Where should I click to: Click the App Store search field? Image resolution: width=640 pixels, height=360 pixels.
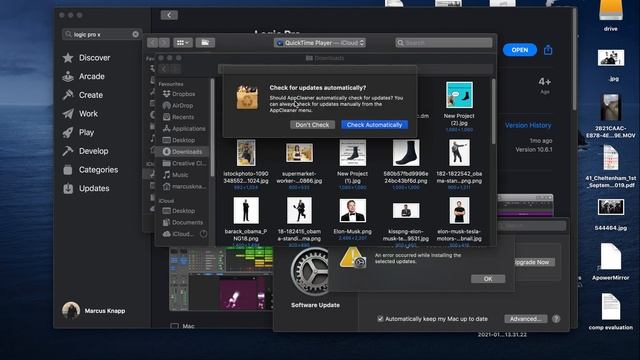point(102,34)
